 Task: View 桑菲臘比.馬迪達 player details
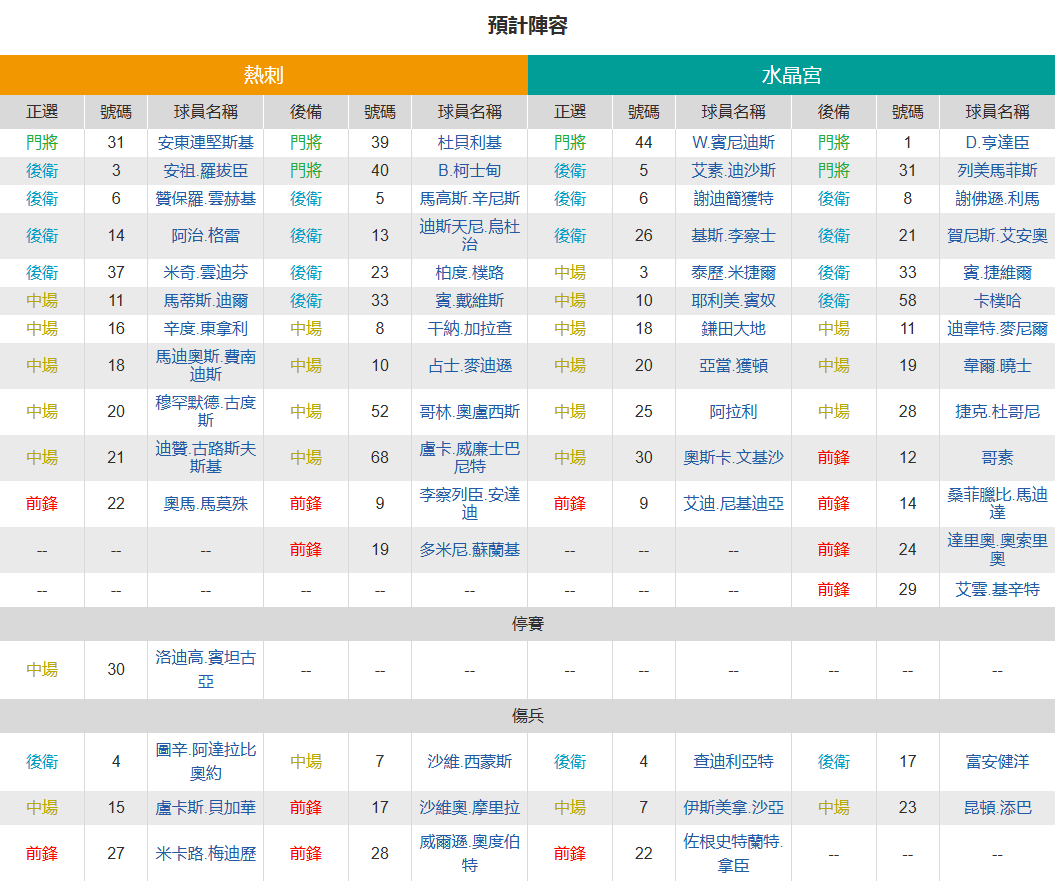point(997,503)
